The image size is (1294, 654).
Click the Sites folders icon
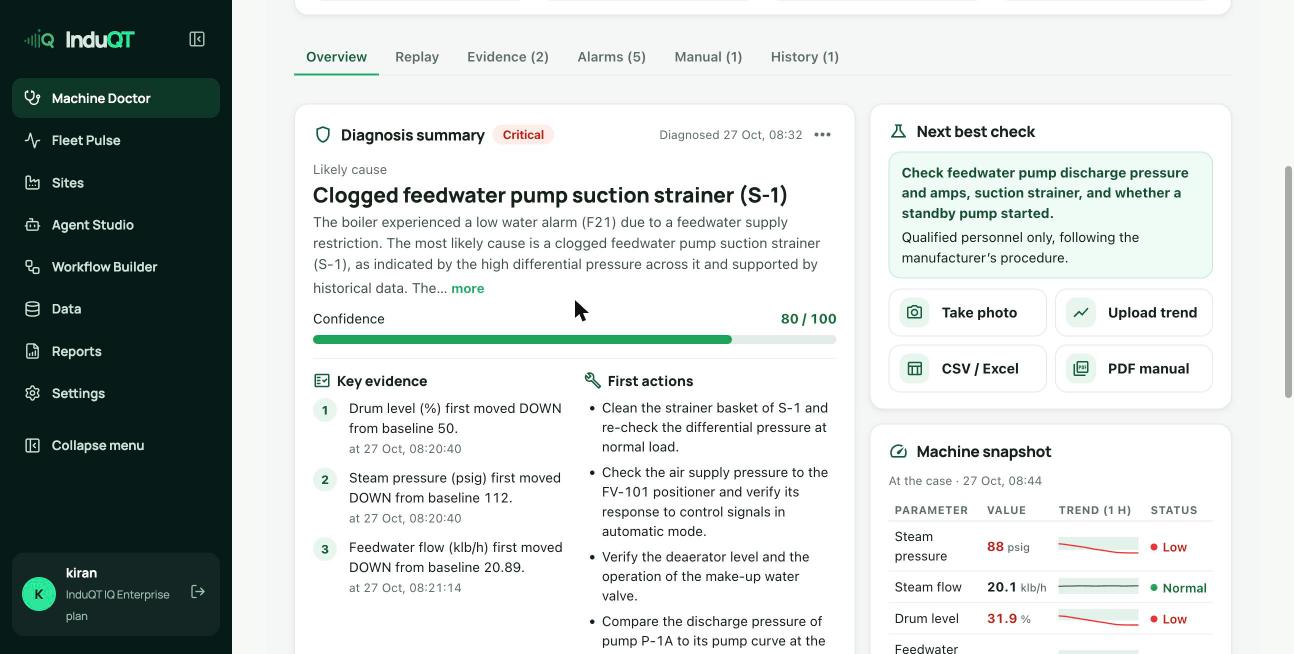[x=33, y=182]
